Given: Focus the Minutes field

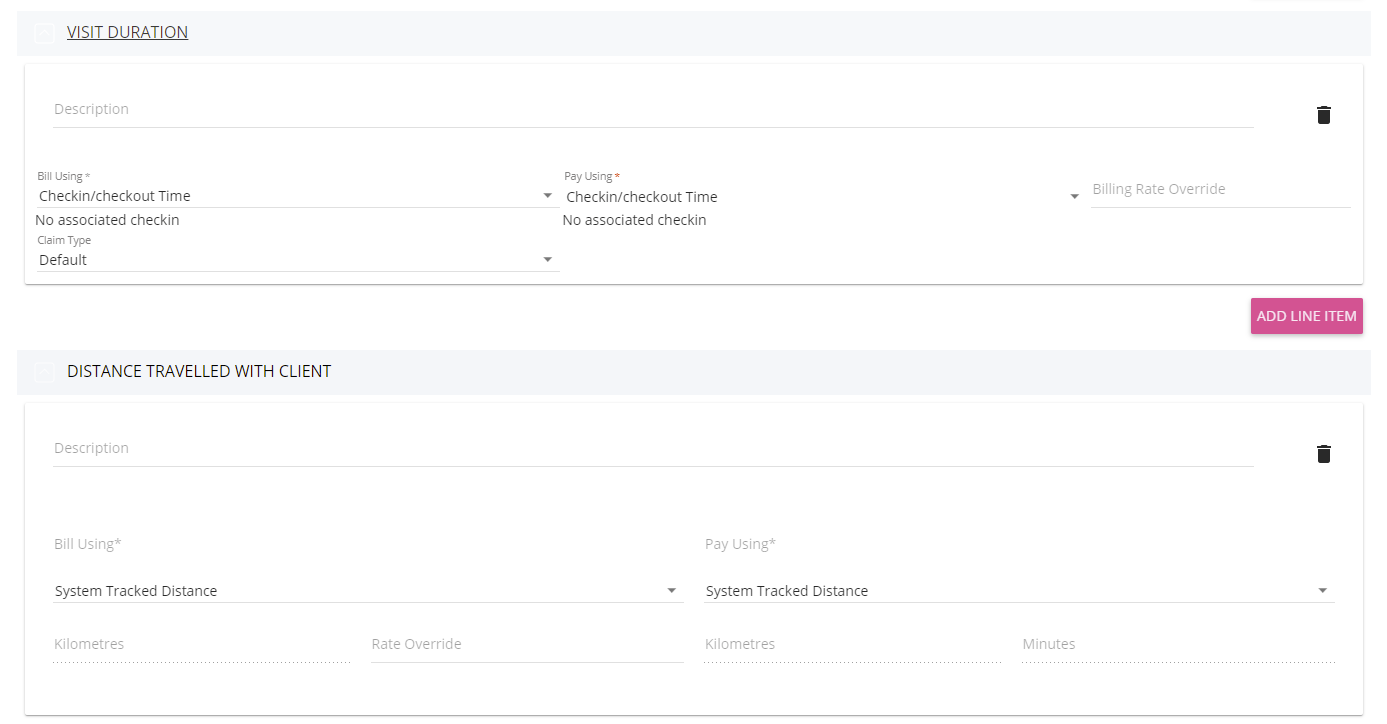Looking at the screenshot, I should [x=1178, y=644].
